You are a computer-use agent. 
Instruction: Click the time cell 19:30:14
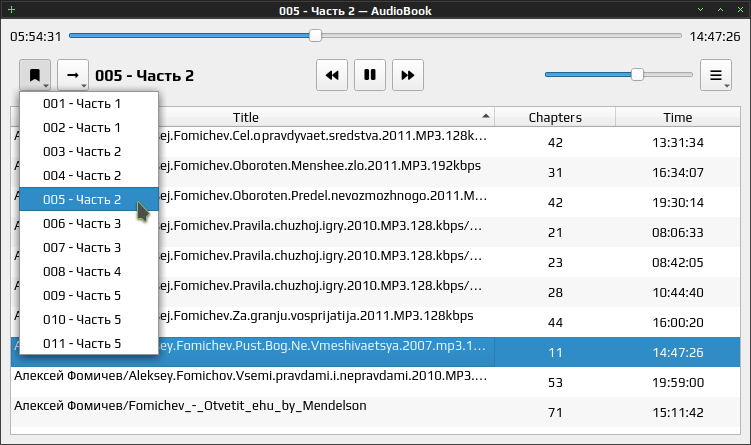[678, 203]
